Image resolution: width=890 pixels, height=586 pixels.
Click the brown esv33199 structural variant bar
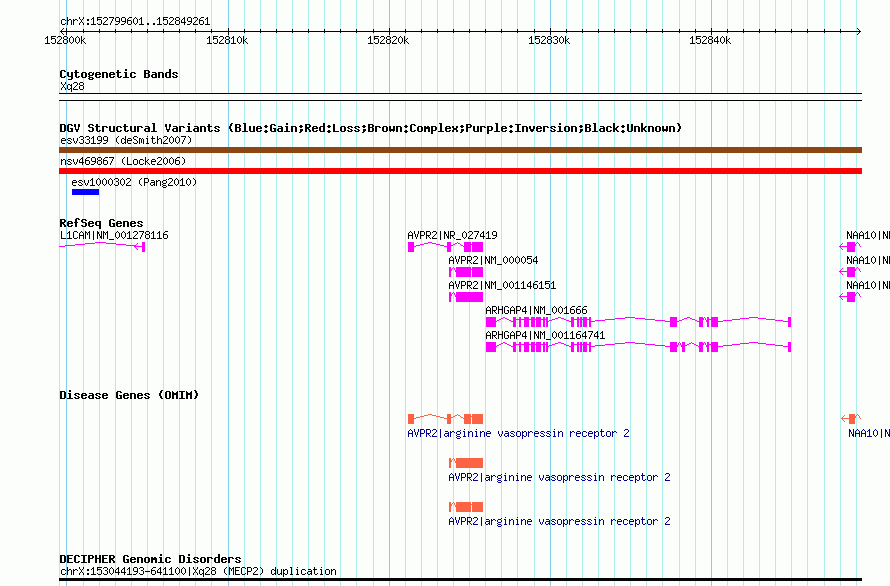click(460, 150)
